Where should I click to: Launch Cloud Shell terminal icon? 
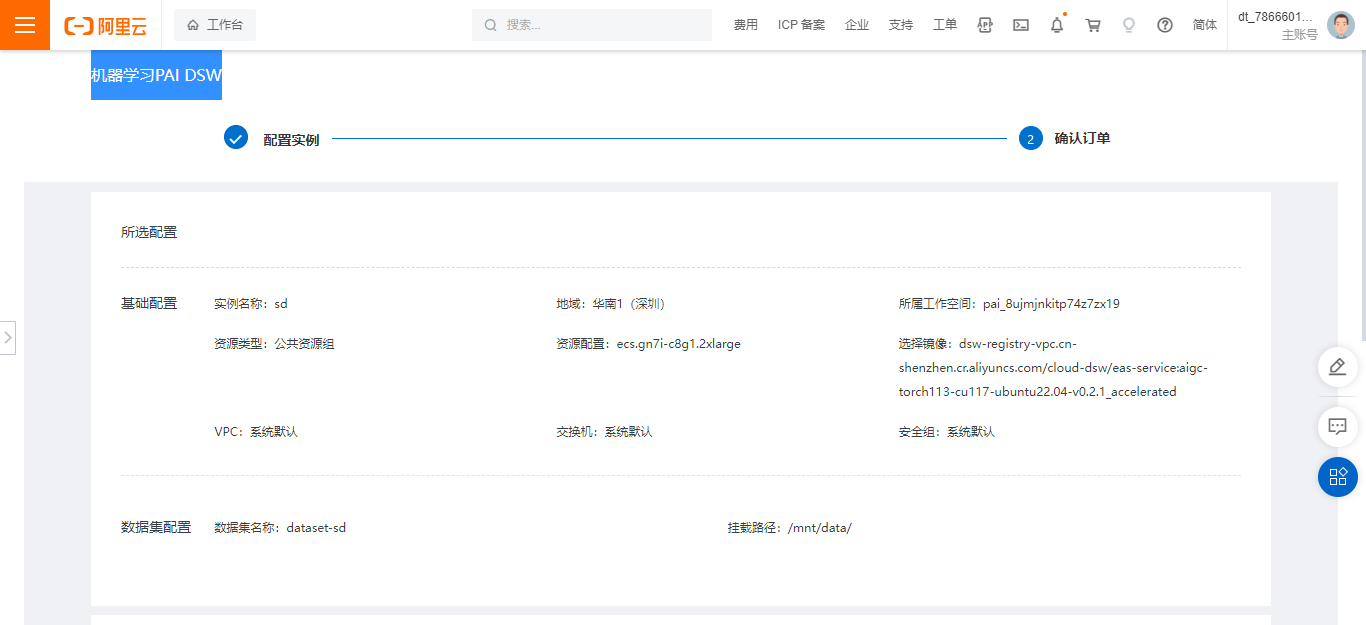coord(1021,25)
